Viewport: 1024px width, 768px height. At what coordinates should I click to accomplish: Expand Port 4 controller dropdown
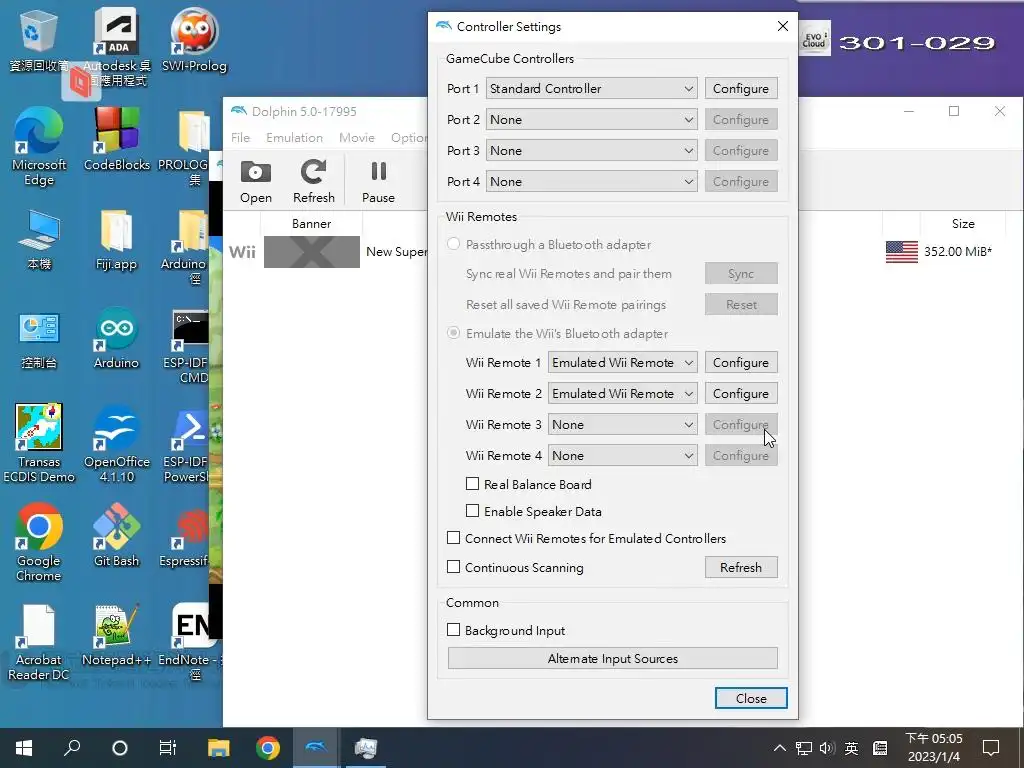tap(591, 182)
